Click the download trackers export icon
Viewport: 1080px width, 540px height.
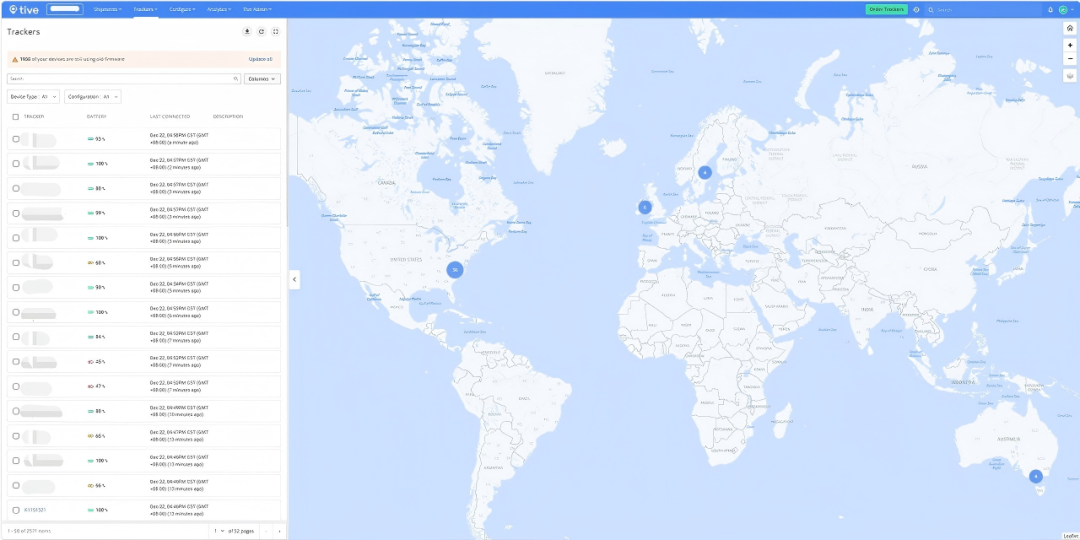(x=247, y=32)
